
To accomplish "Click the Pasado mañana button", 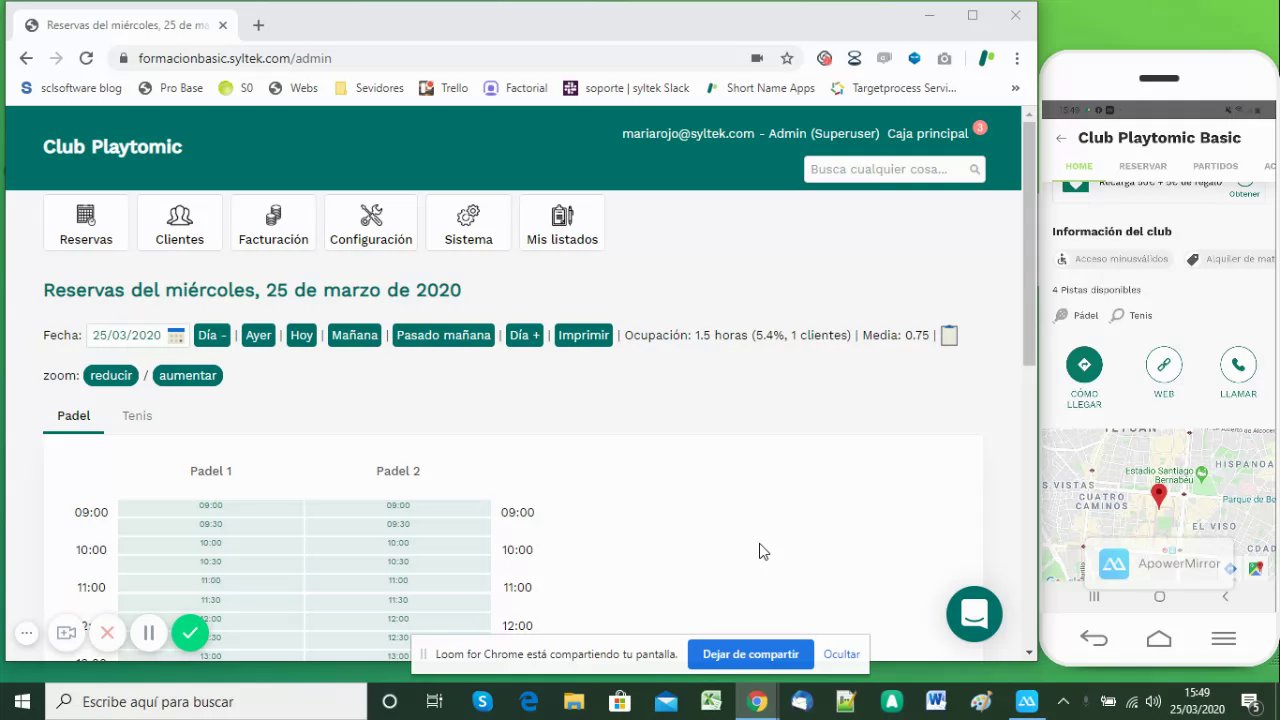I will (443, 336).
